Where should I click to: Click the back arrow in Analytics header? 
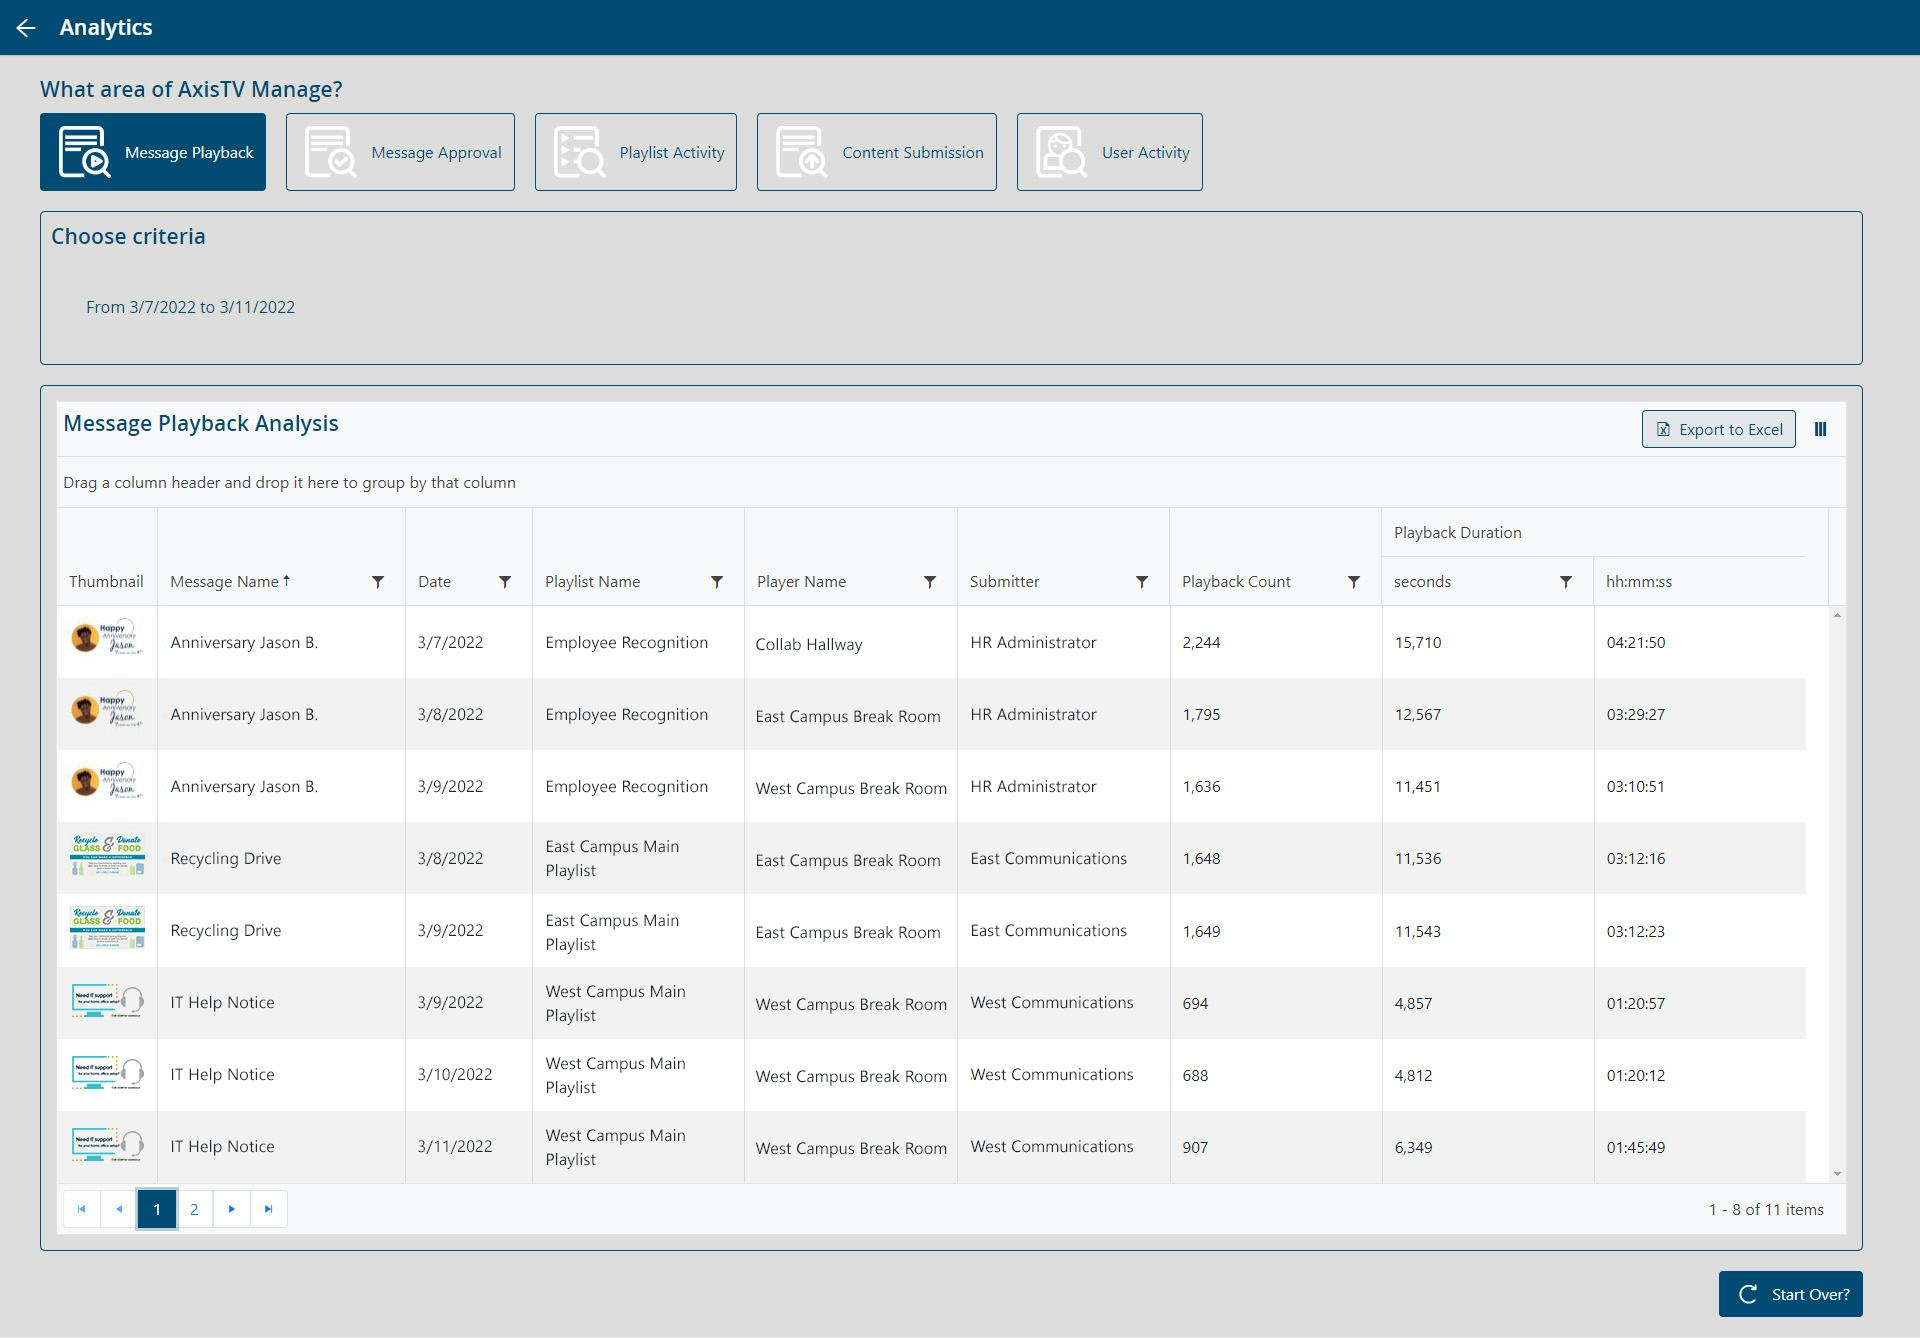click(x=26, y=28)
